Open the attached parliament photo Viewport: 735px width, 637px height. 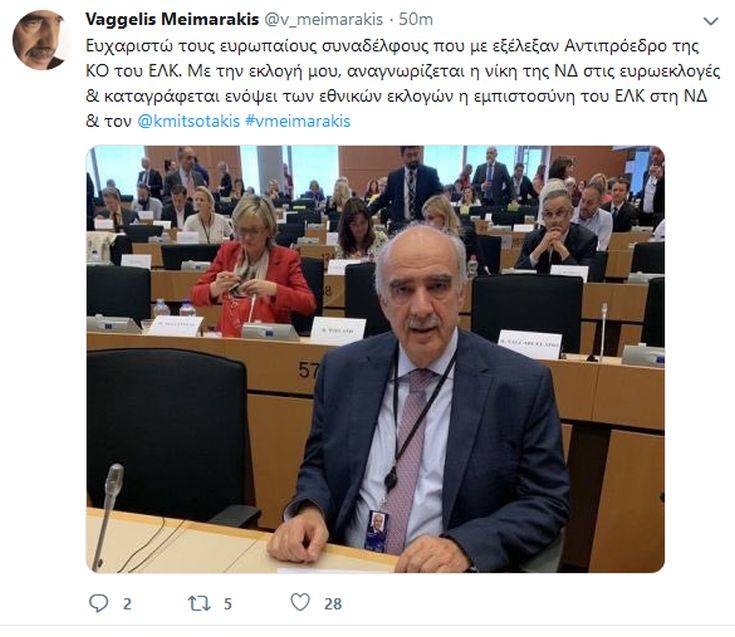click(x=375, y=359)
